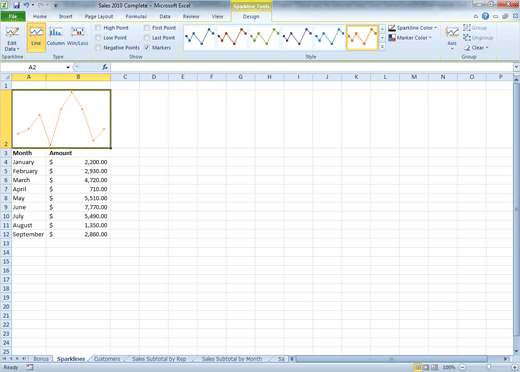Open the Review ribbon tab
520x372 pixels.
tap(191, 16)
